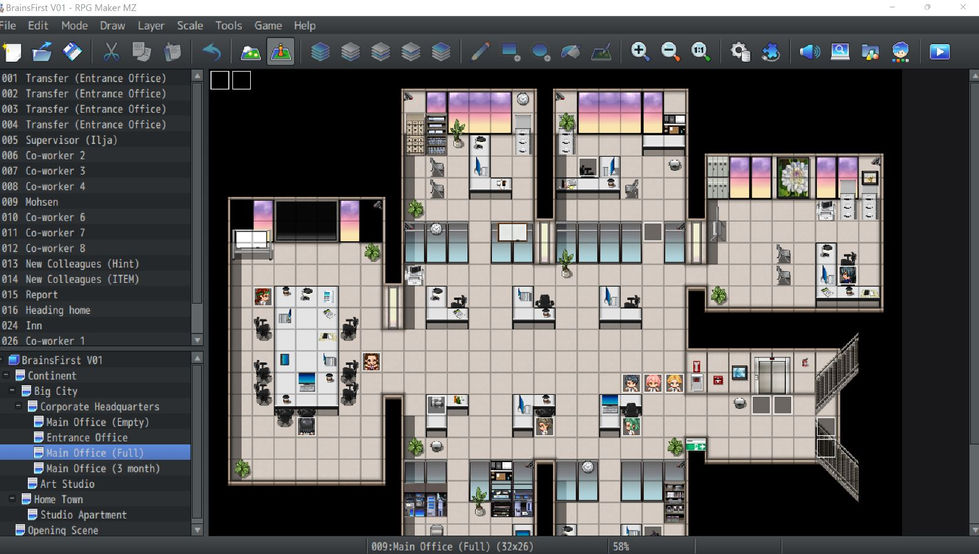Viewport: 979px width, 554px height.
Task: Click event list scrollbar down arrow
Action: (197, 340)
